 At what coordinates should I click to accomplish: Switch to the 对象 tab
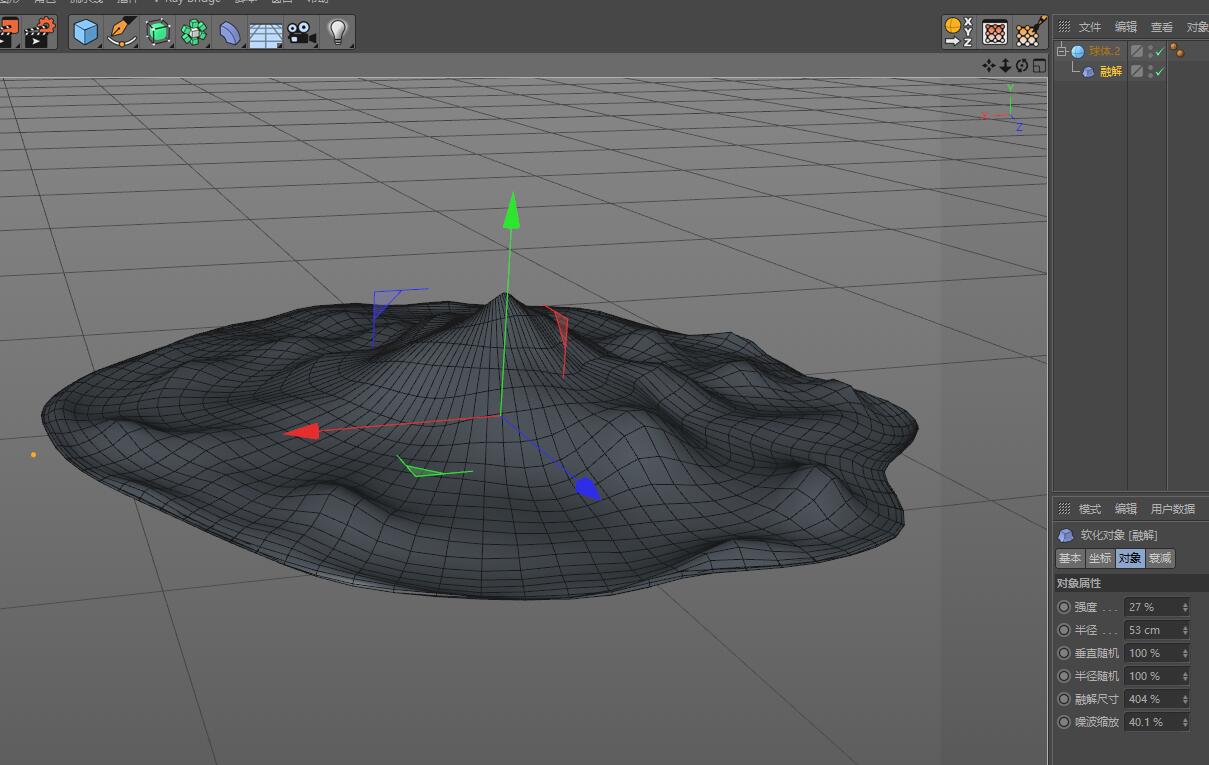pos(1130,559)
